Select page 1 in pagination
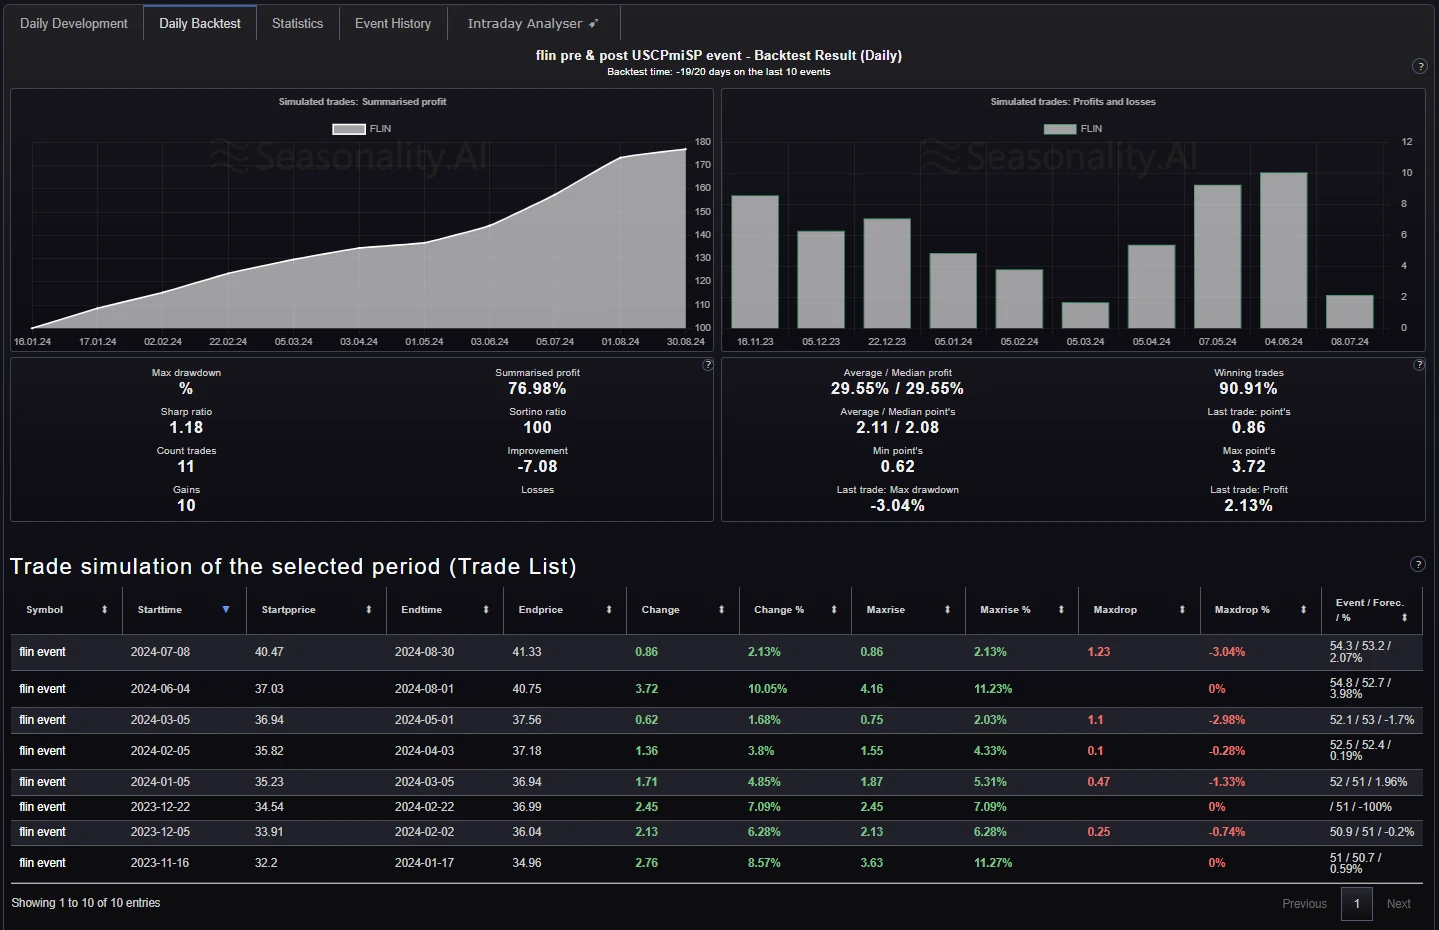1439x930 pixels. pyautogui.click(x=1356, y=903)
